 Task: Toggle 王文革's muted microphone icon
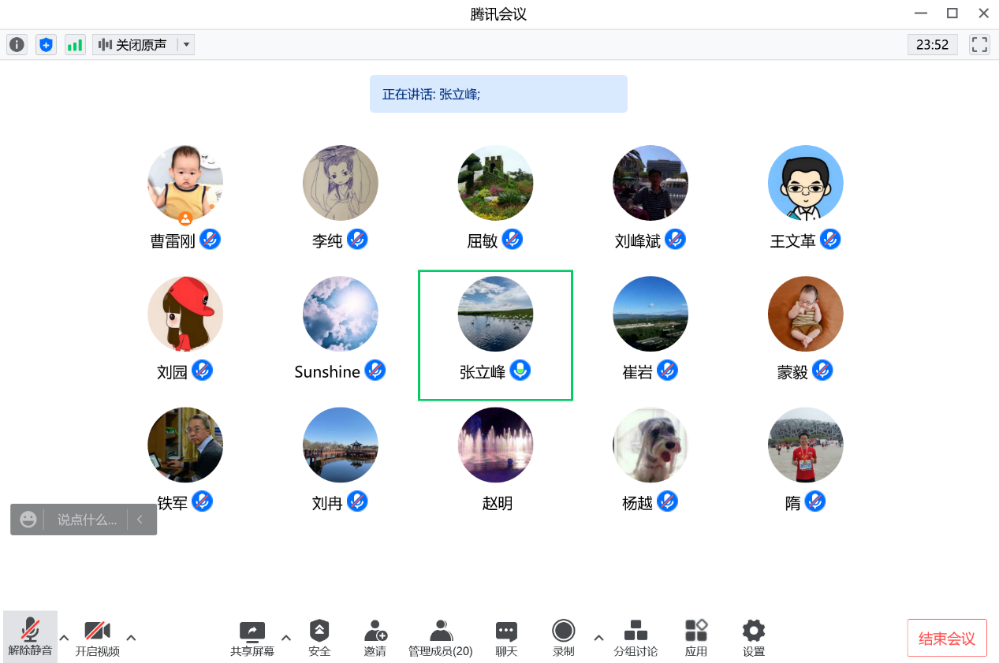pyautogui.click(x=830, y=239)
